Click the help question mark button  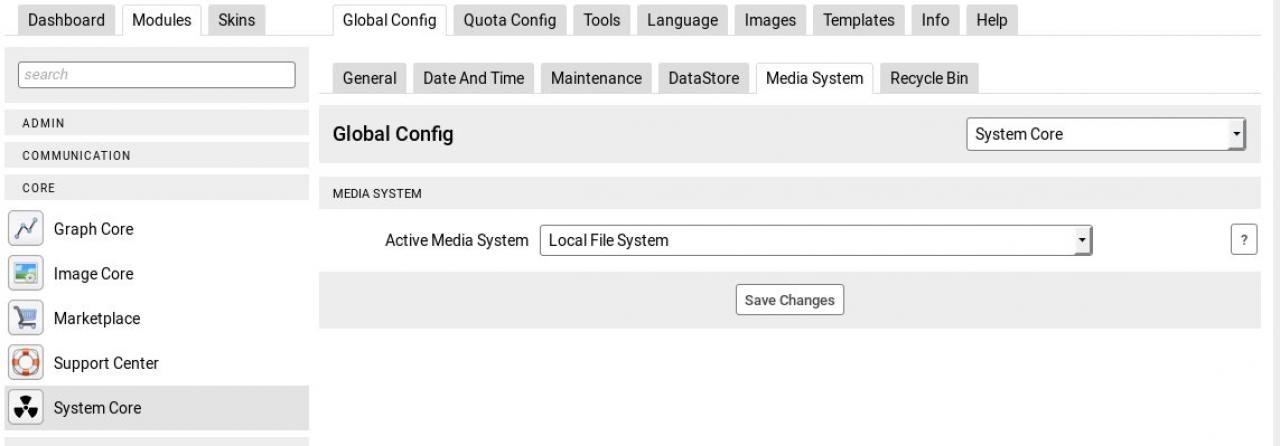1243,241
